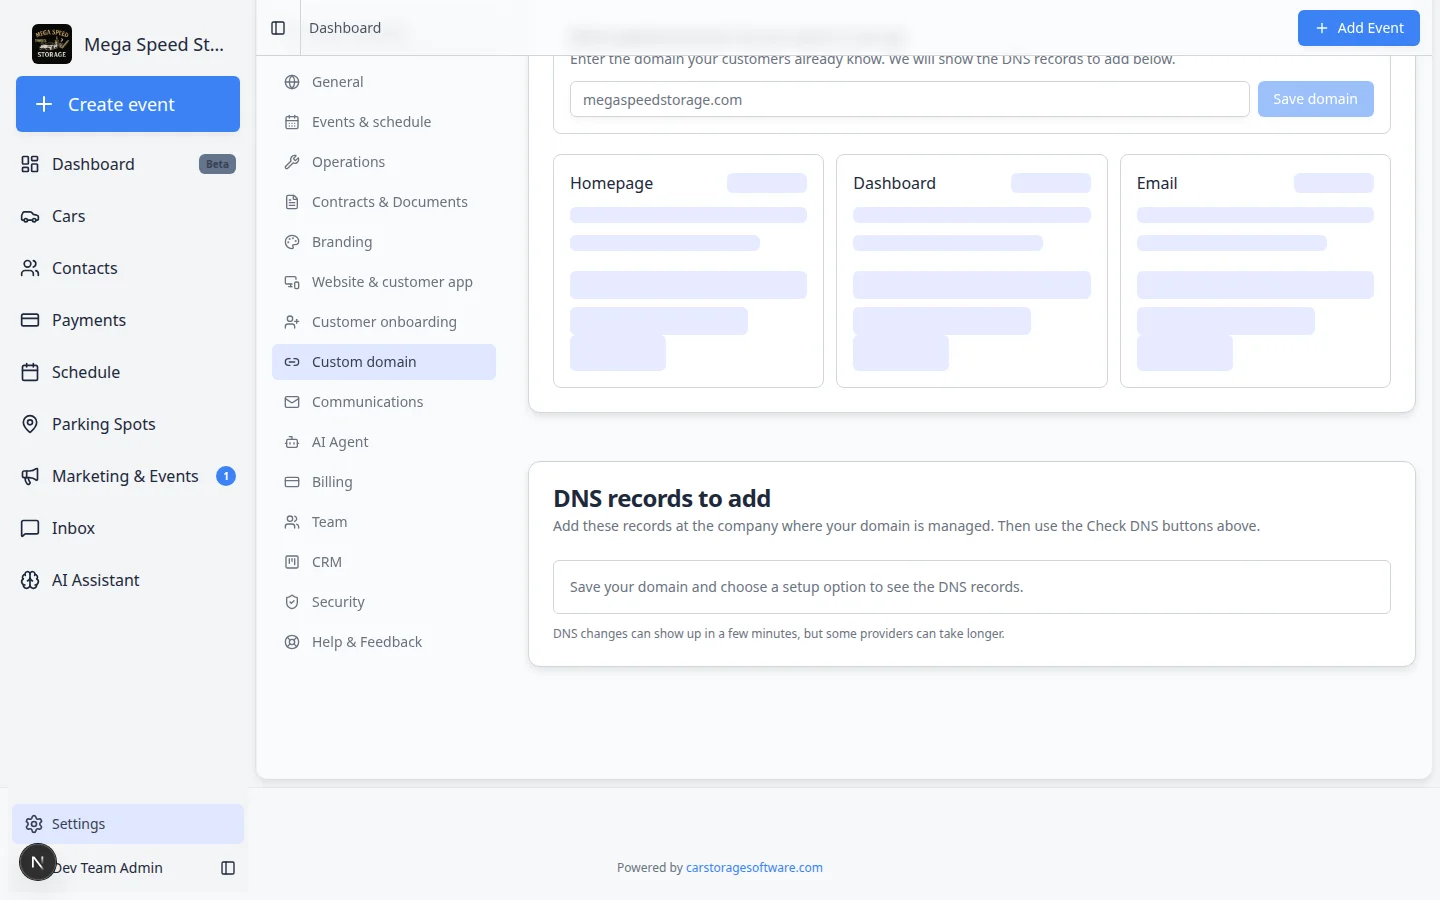The width and height of the screenshot is (1440, 900).
Task: Click the Inbox message icon
Action: pyautogui.click(x=30, y=528)
